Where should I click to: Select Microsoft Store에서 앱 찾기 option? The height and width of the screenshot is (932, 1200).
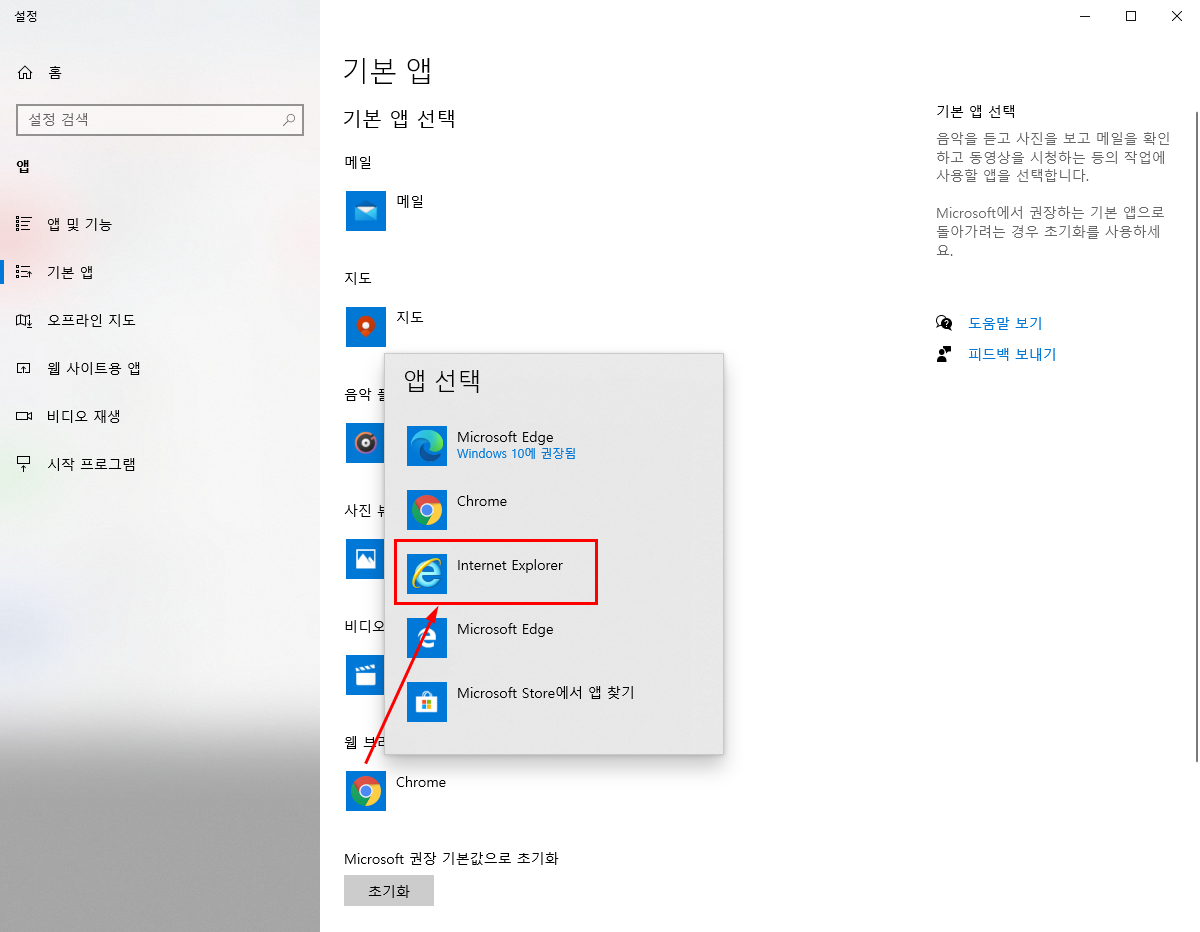click(554, 702)
